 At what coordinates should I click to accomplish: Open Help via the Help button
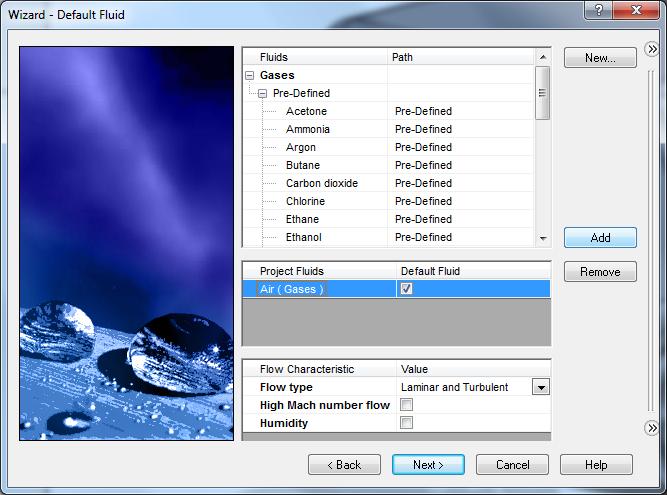click(x=596, y=465)
